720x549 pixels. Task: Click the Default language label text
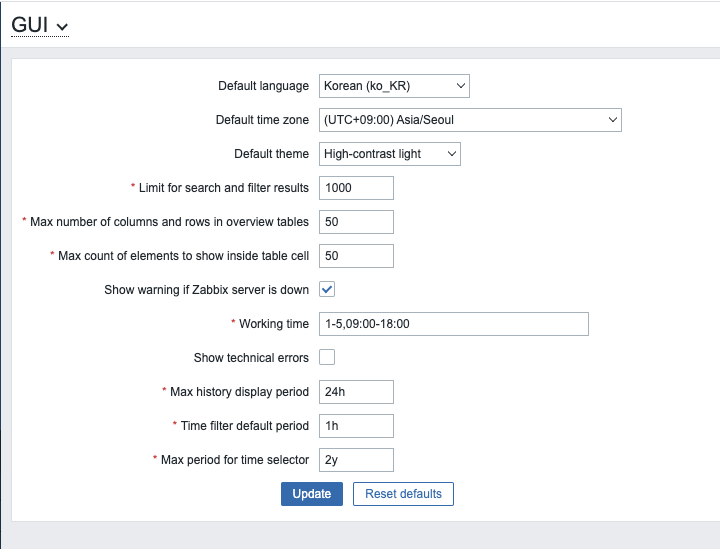263,86
